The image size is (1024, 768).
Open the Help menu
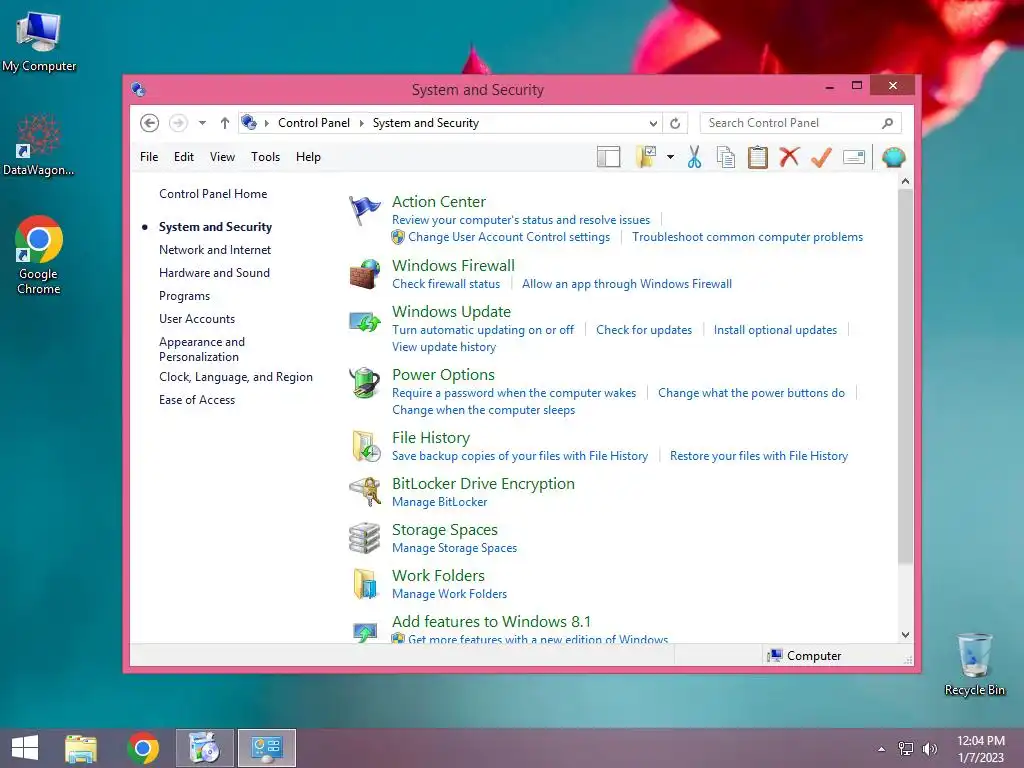point(308,157)
